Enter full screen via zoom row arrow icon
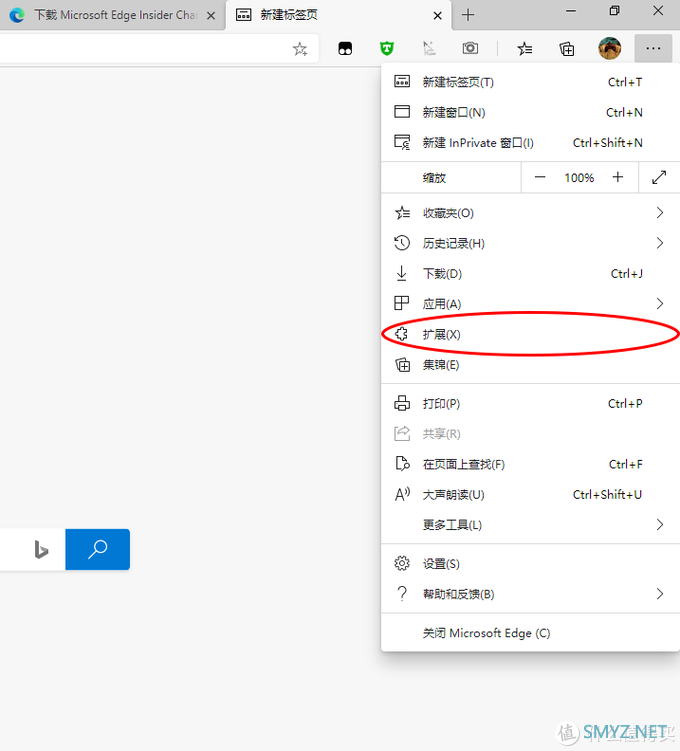Viewport: 680px width, 751px height. pos(659,178)
